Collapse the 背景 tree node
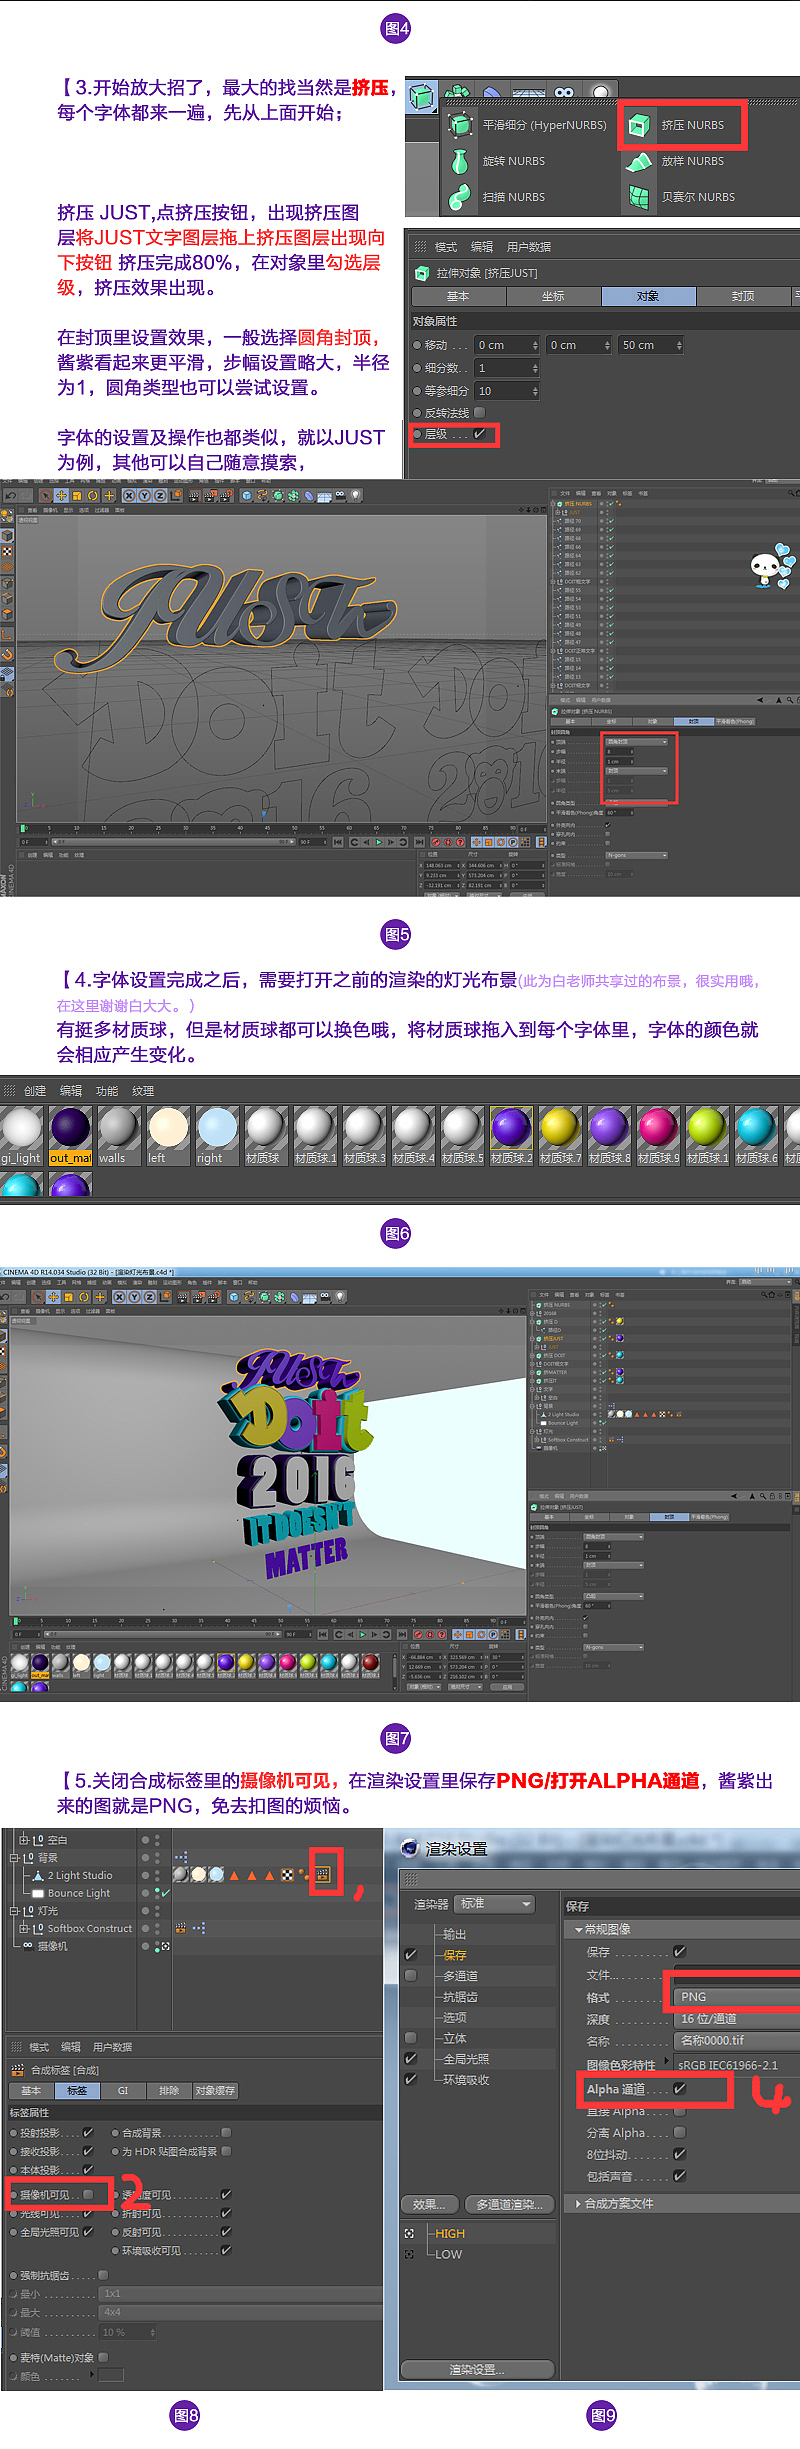Viewport: 800px width, 2449px height. [14, 1857]
